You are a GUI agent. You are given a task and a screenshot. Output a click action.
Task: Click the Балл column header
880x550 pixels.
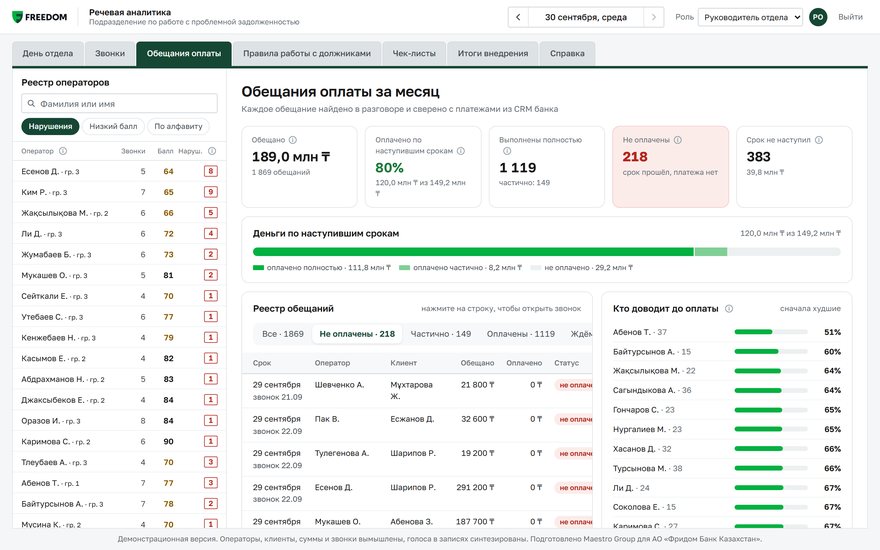point(165,151)
